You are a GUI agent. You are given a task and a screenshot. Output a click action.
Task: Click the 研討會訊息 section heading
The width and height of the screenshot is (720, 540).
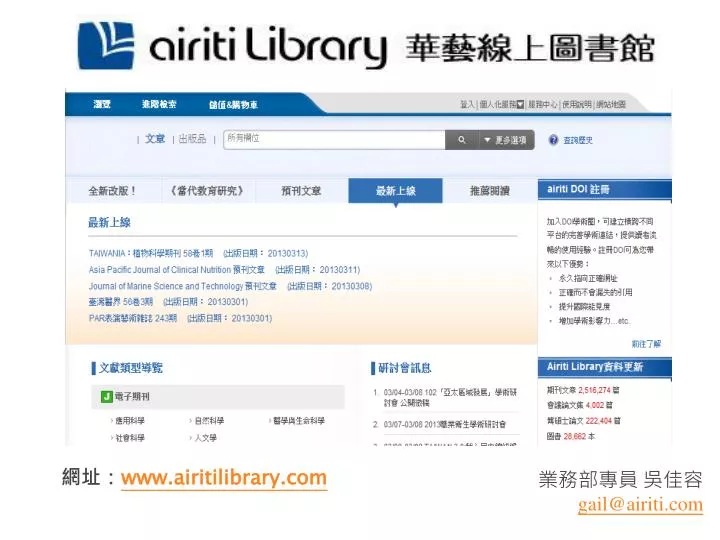coord(405,368)
